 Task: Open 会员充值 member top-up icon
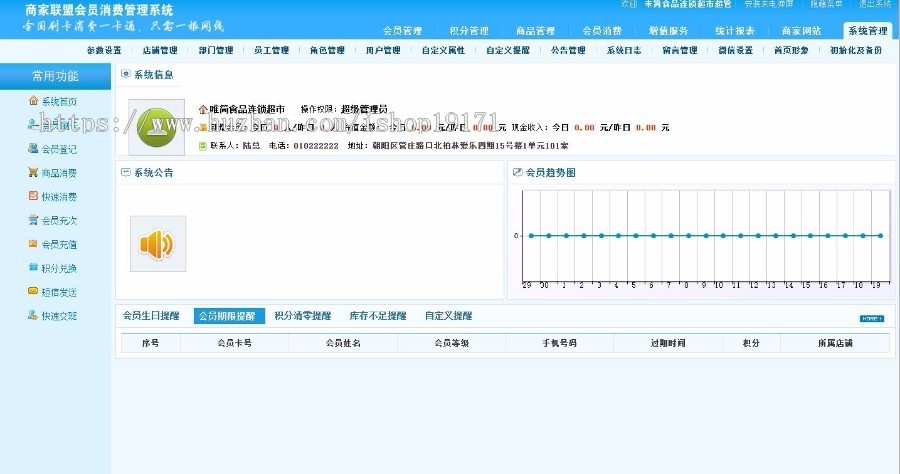pos(33,243)
